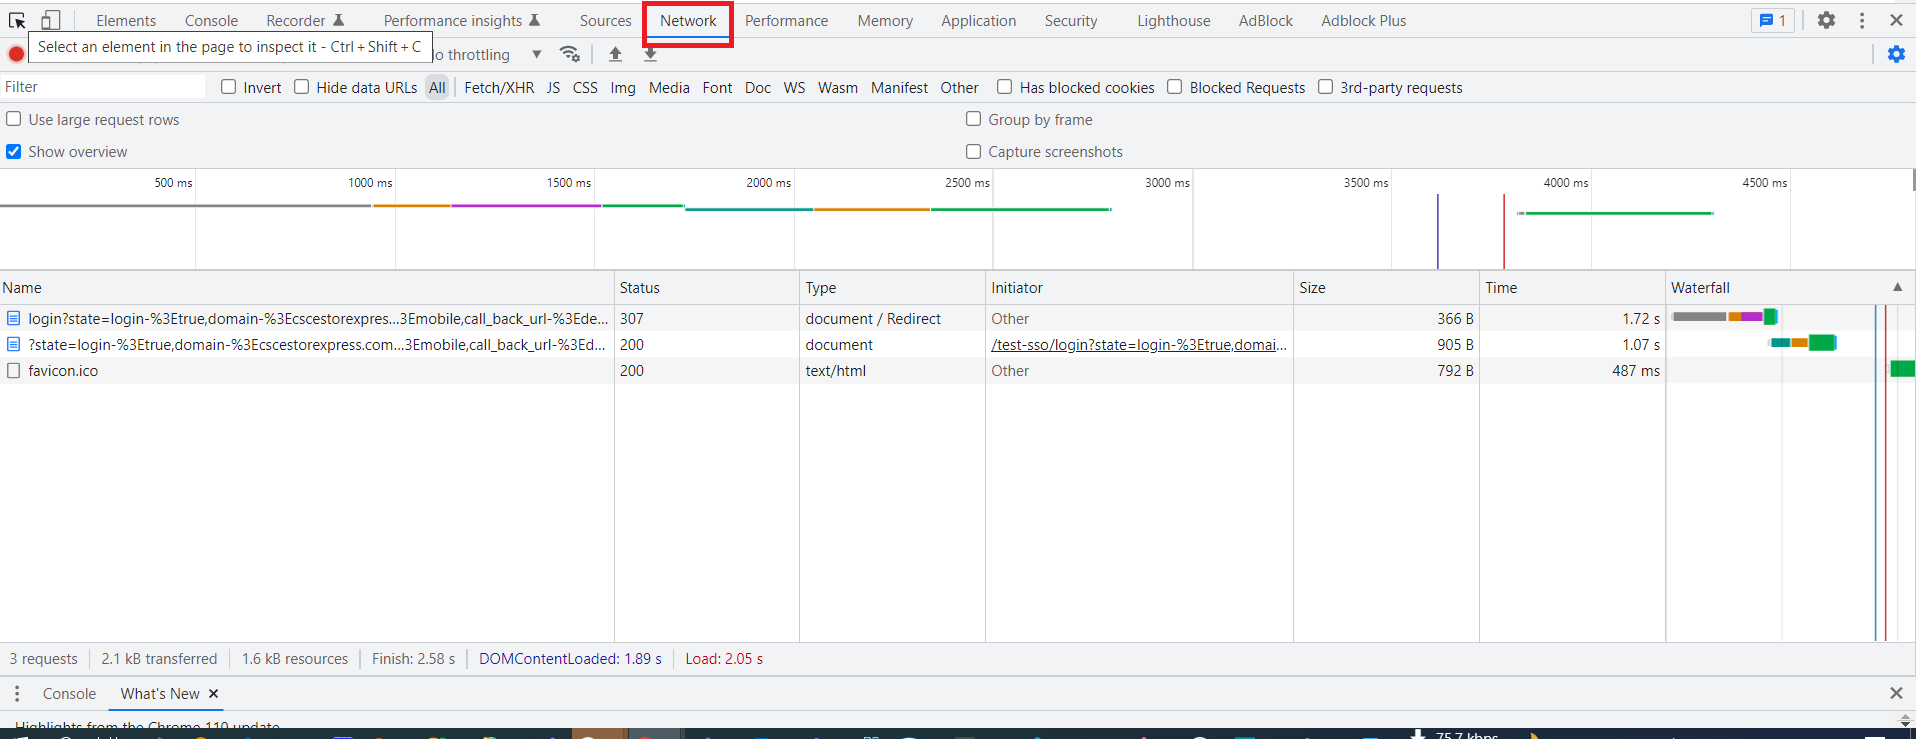Open network conditions wifi icon
Image resolution: width=1916 pixels, height=739 pixels.
(570, 54)
